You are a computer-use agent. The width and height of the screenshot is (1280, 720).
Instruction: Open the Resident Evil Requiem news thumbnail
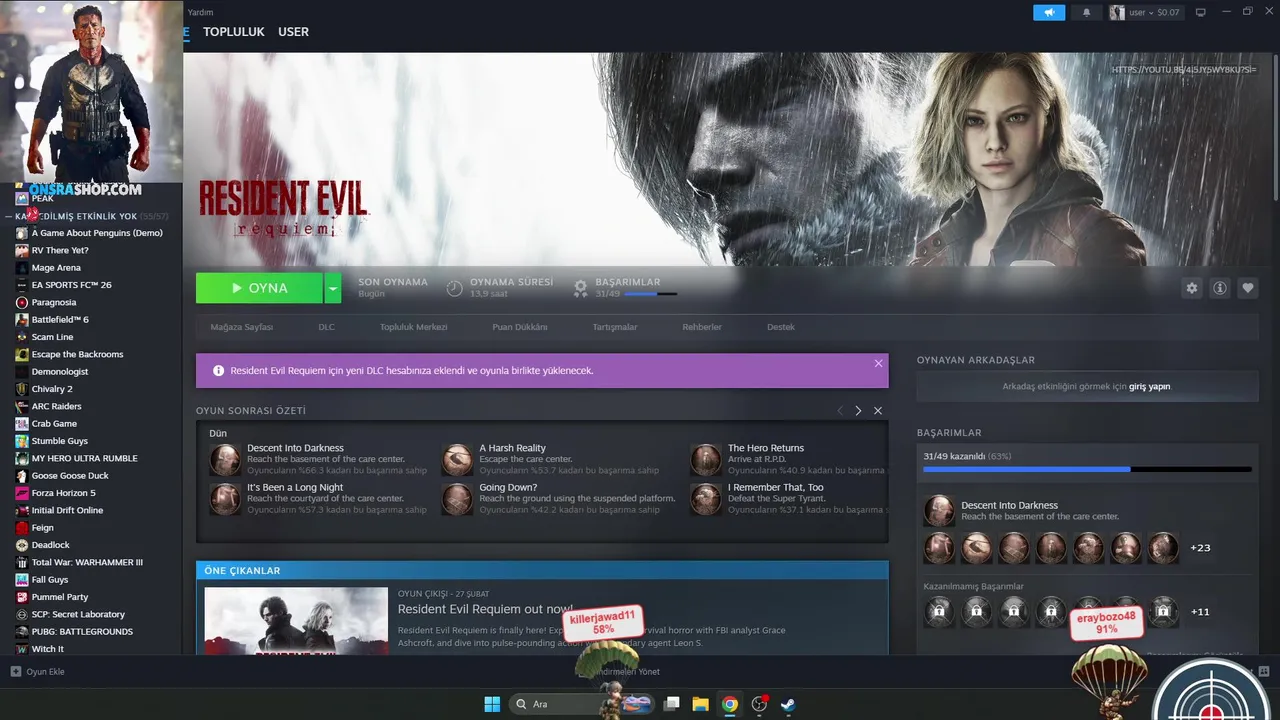296,621
